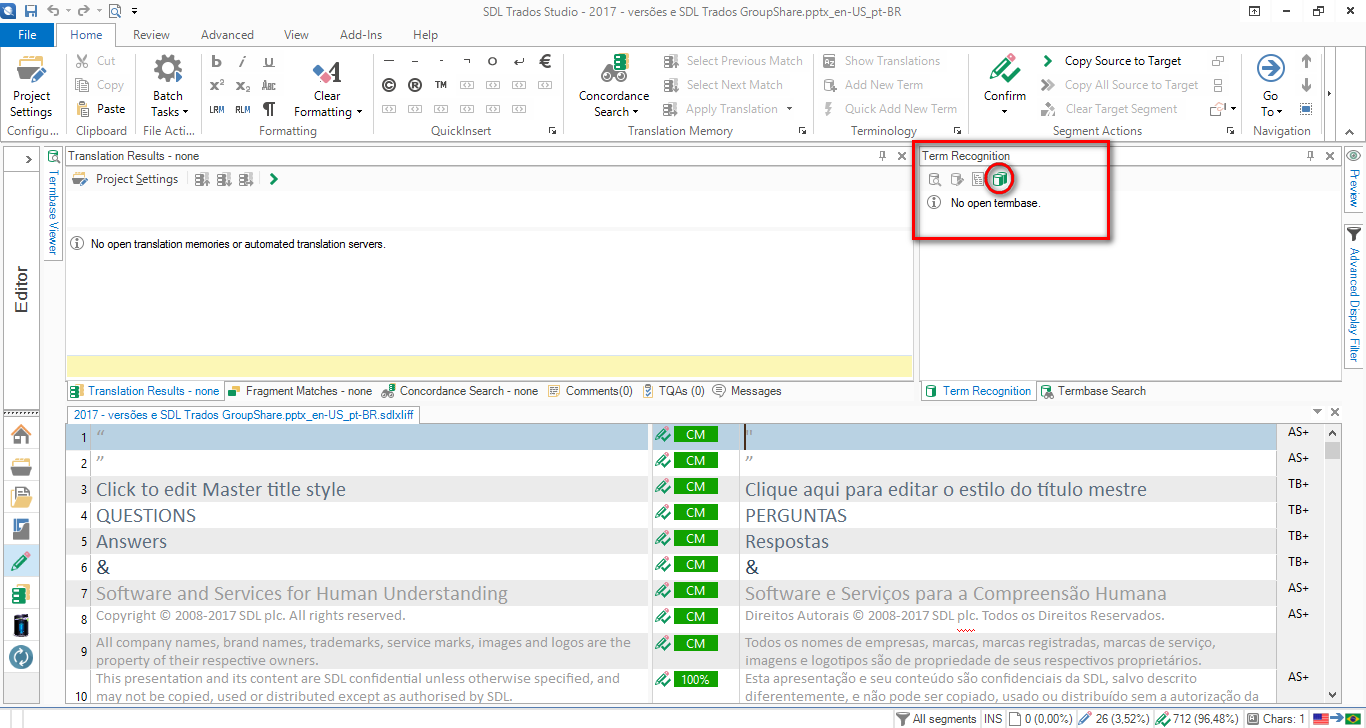
Task: Click Copy Source to Target
Action: tap(1111, 61)
